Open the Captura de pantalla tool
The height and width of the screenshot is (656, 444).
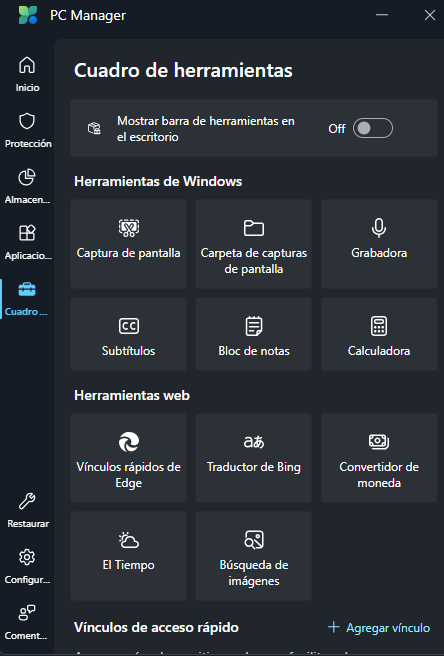[128, 243]
